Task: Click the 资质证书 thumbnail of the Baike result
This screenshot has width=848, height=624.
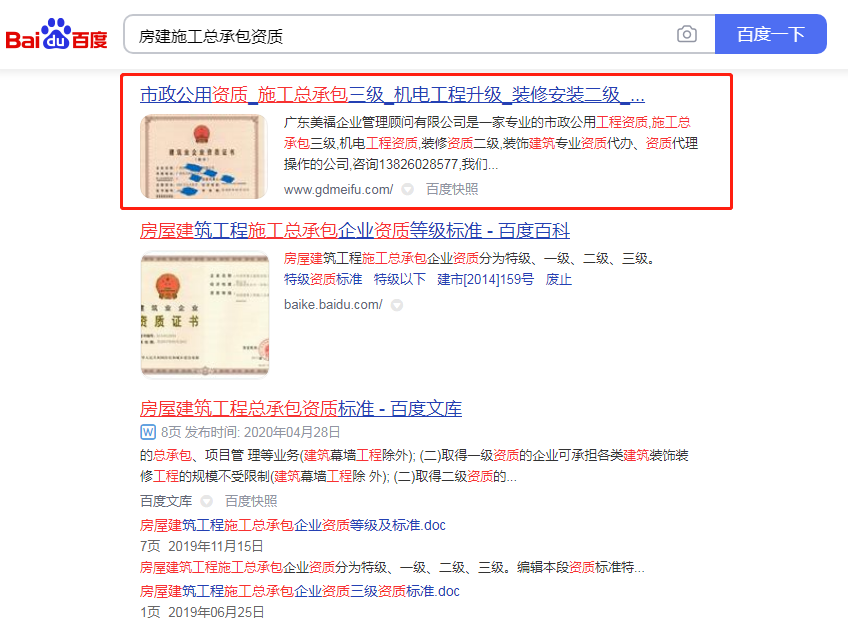Action: pyautogui.click(x=204, y=314)
